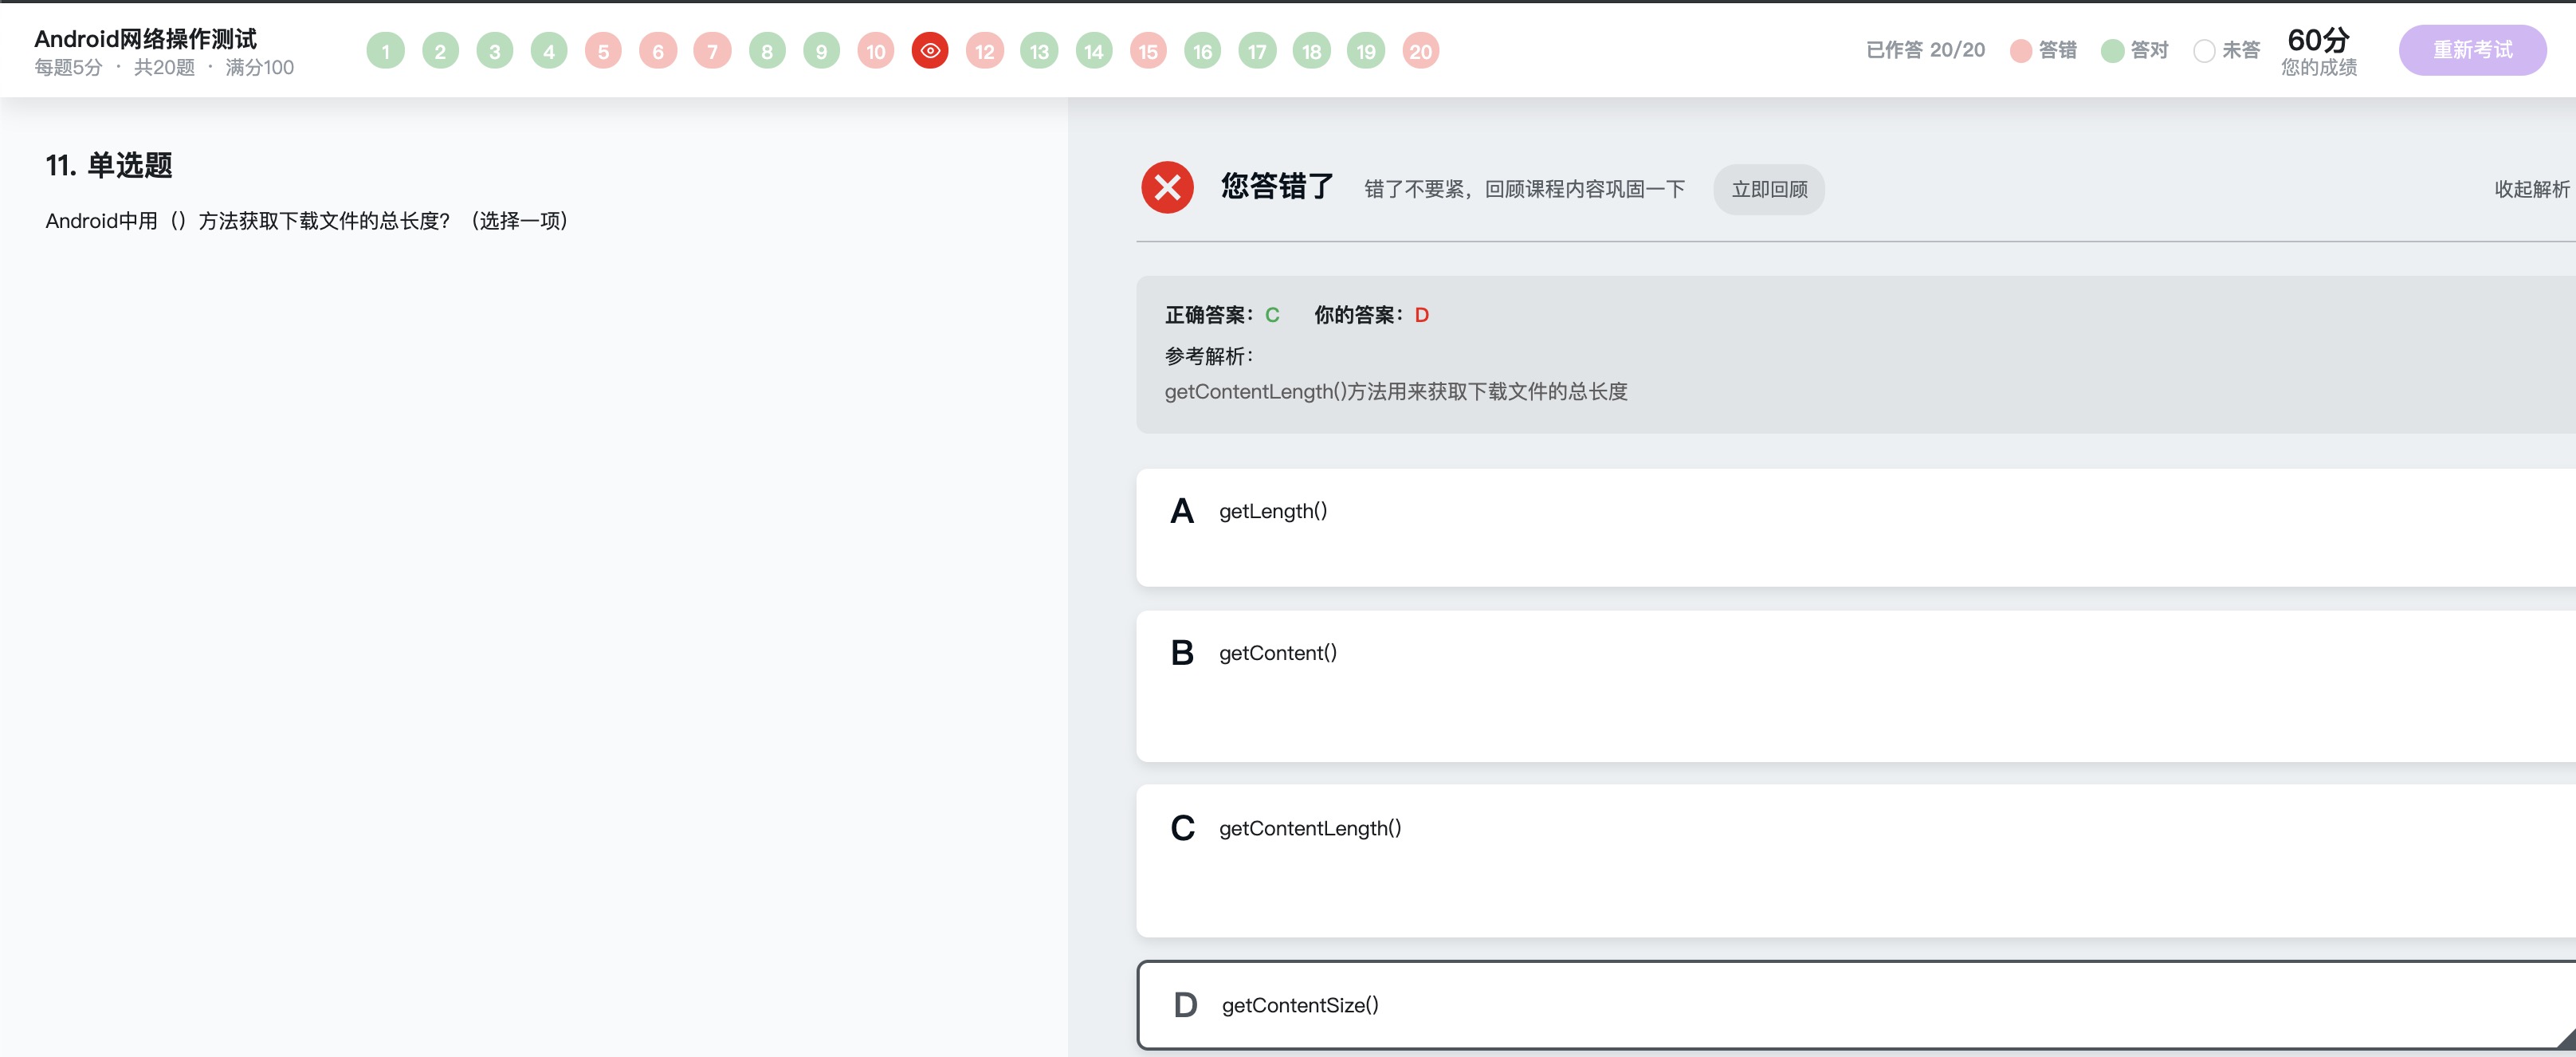The image size is (2576, 1057).
Task: Click the 错了不要紧 hint text
Action: point(1525,189)
